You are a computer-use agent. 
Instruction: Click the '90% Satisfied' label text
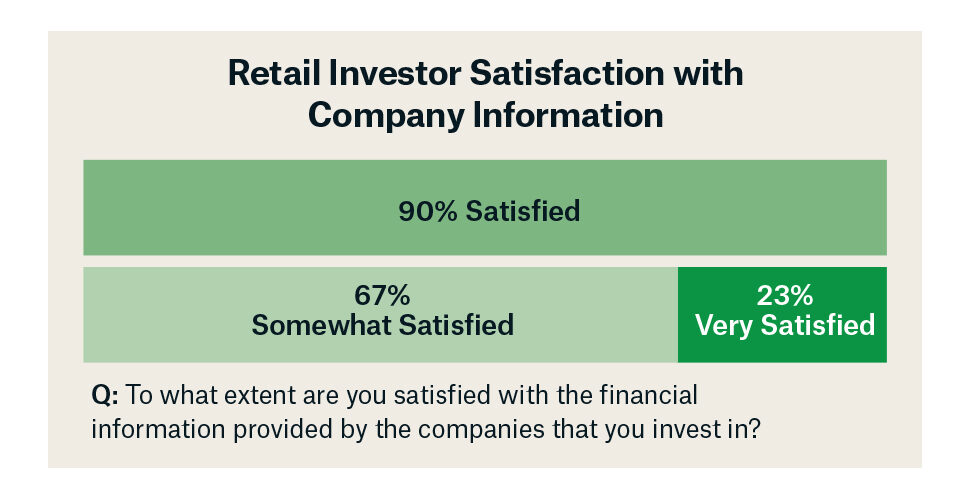[489, 211]
